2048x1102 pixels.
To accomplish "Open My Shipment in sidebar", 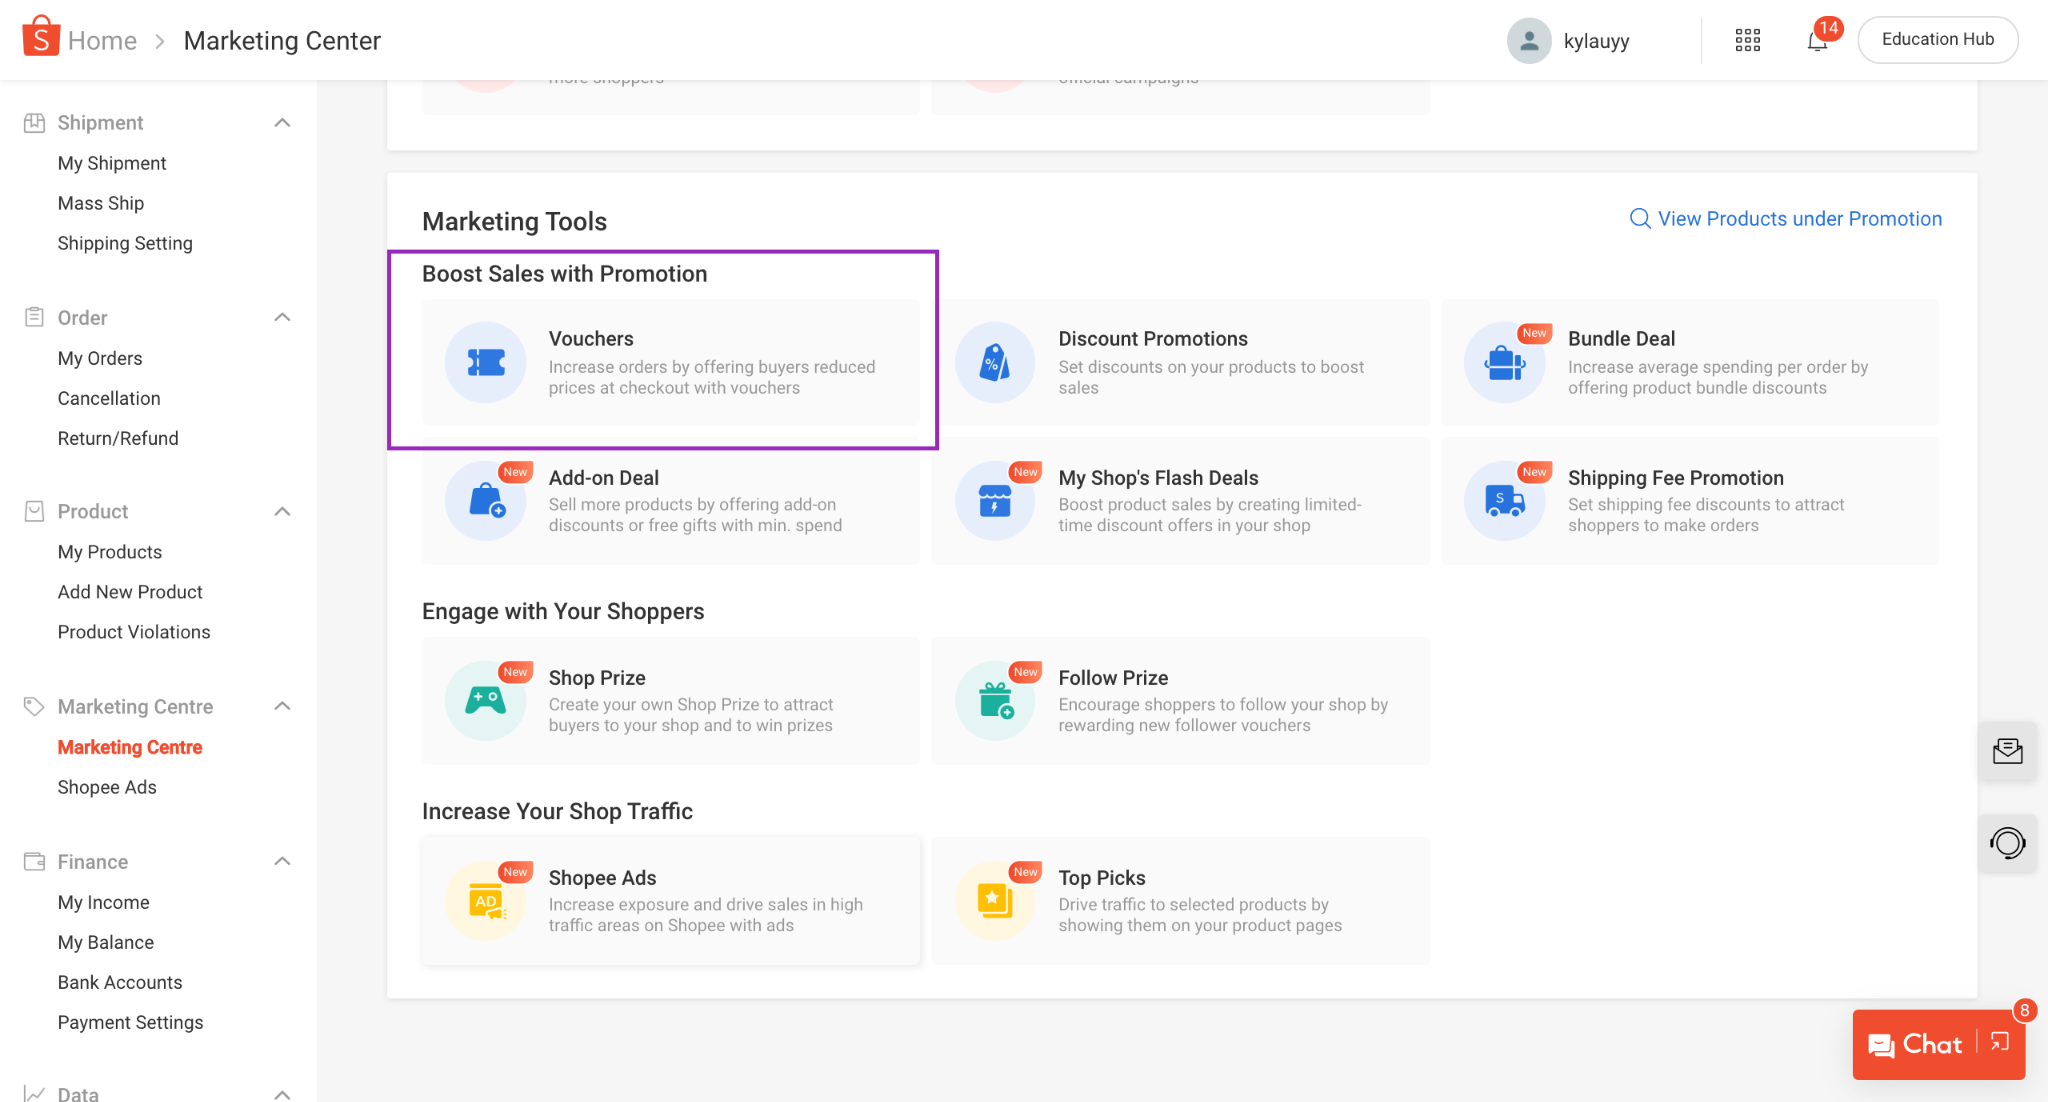I will tap(112, 163).
